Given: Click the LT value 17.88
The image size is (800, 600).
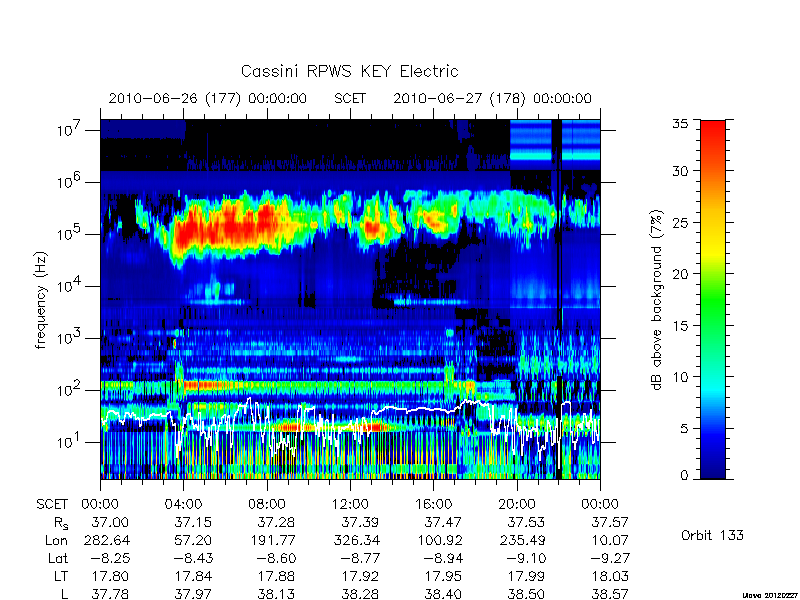Looking at the screenshot, I should click(x=276, y=576).
